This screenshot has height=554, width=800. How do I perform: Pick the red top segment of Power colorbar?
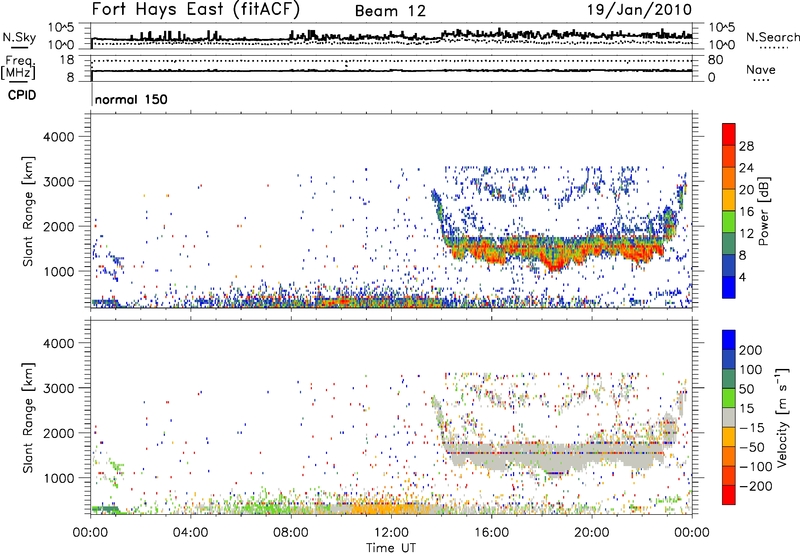[729, 135]
